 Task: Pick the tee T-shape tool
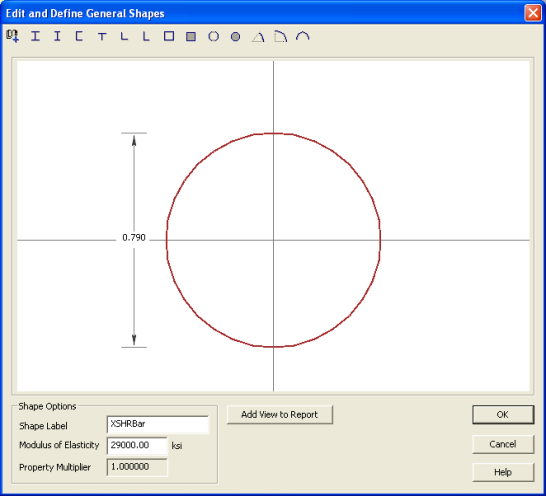coord(102,36)
